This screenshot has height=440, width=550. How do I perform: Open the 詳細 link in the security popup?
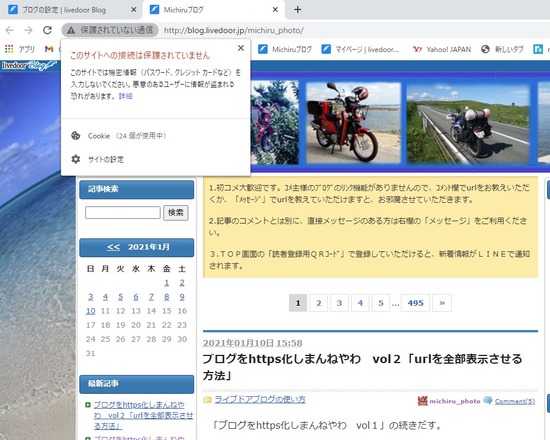point(126,96)
